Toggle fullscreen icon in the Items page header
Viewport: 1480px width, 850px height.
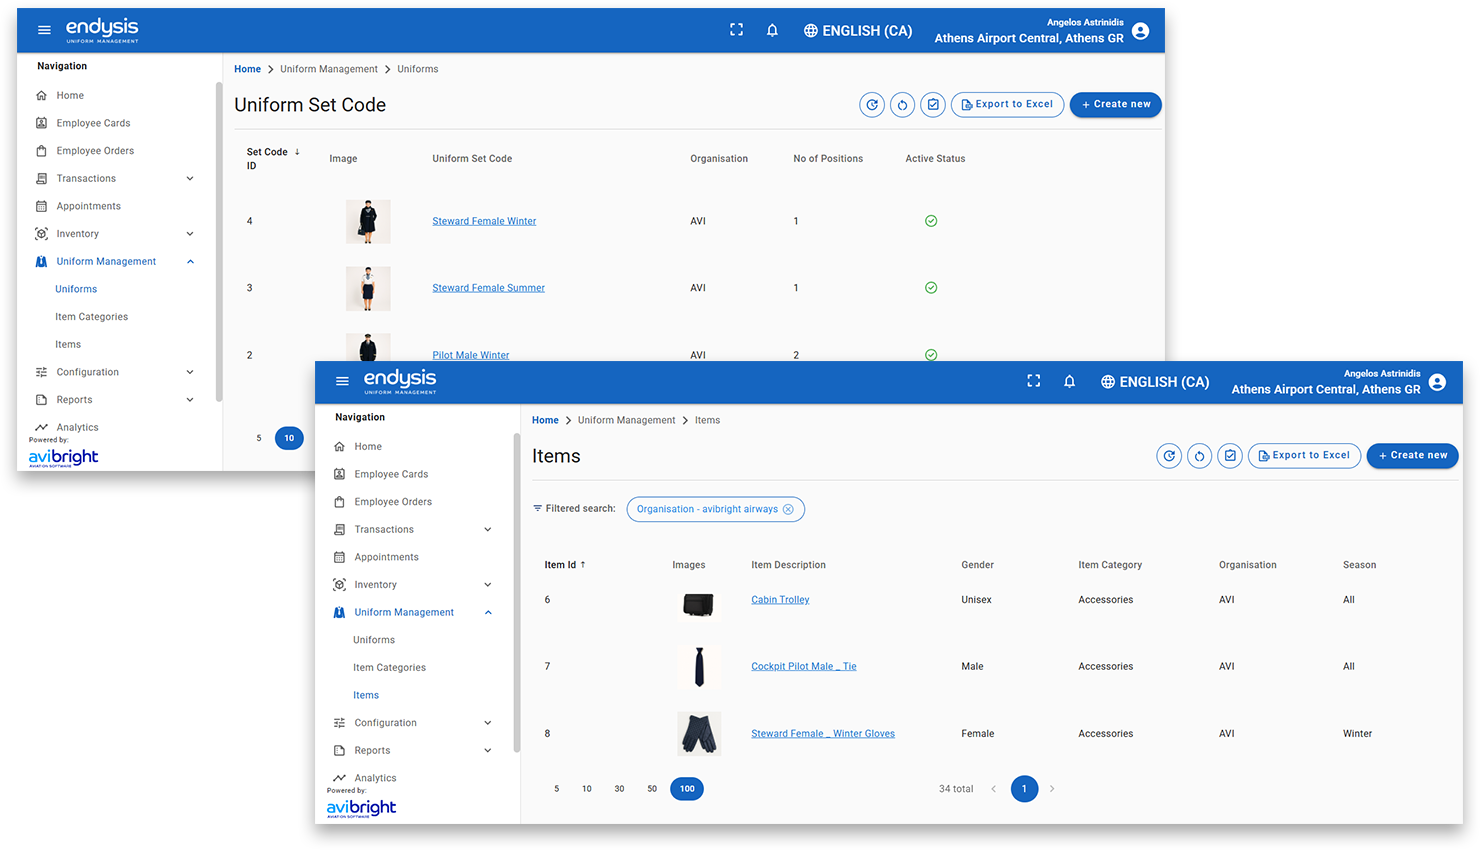point(1033,381)
